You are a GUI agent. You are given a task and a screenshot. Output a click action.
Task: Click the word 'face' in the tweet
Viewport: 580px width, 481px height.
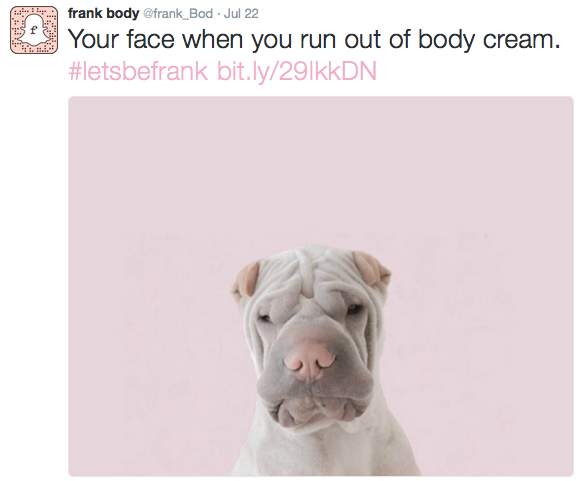[150, 39]
